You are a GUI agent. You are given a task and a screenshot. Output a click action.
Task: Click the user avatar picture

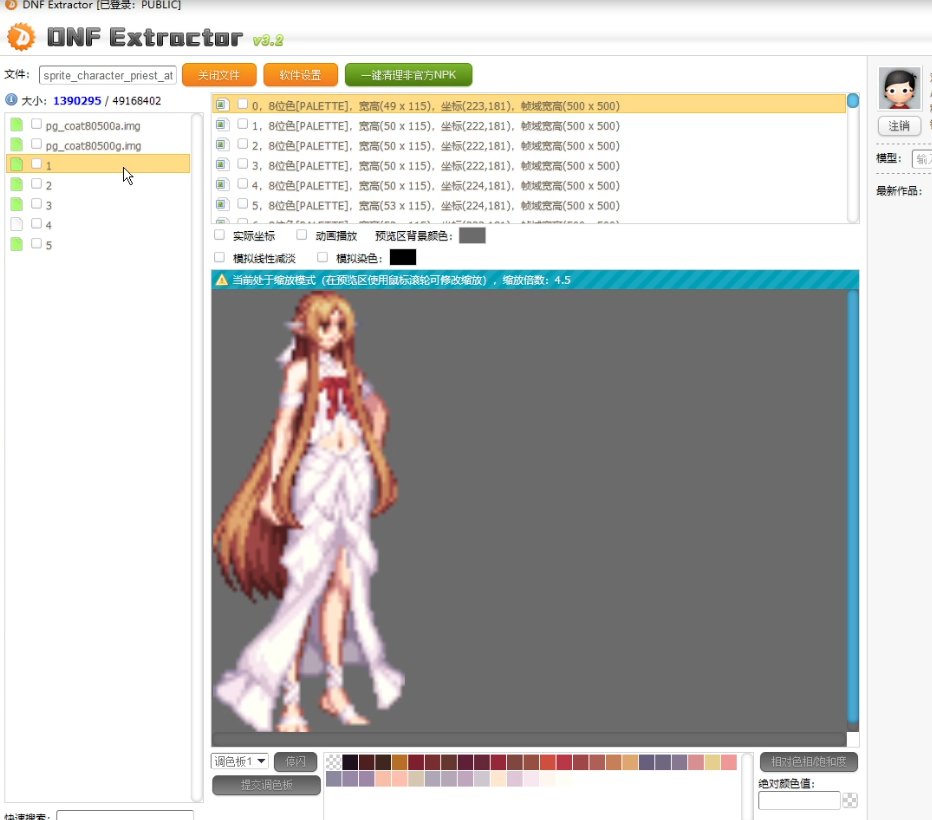[x=899, y=88]
